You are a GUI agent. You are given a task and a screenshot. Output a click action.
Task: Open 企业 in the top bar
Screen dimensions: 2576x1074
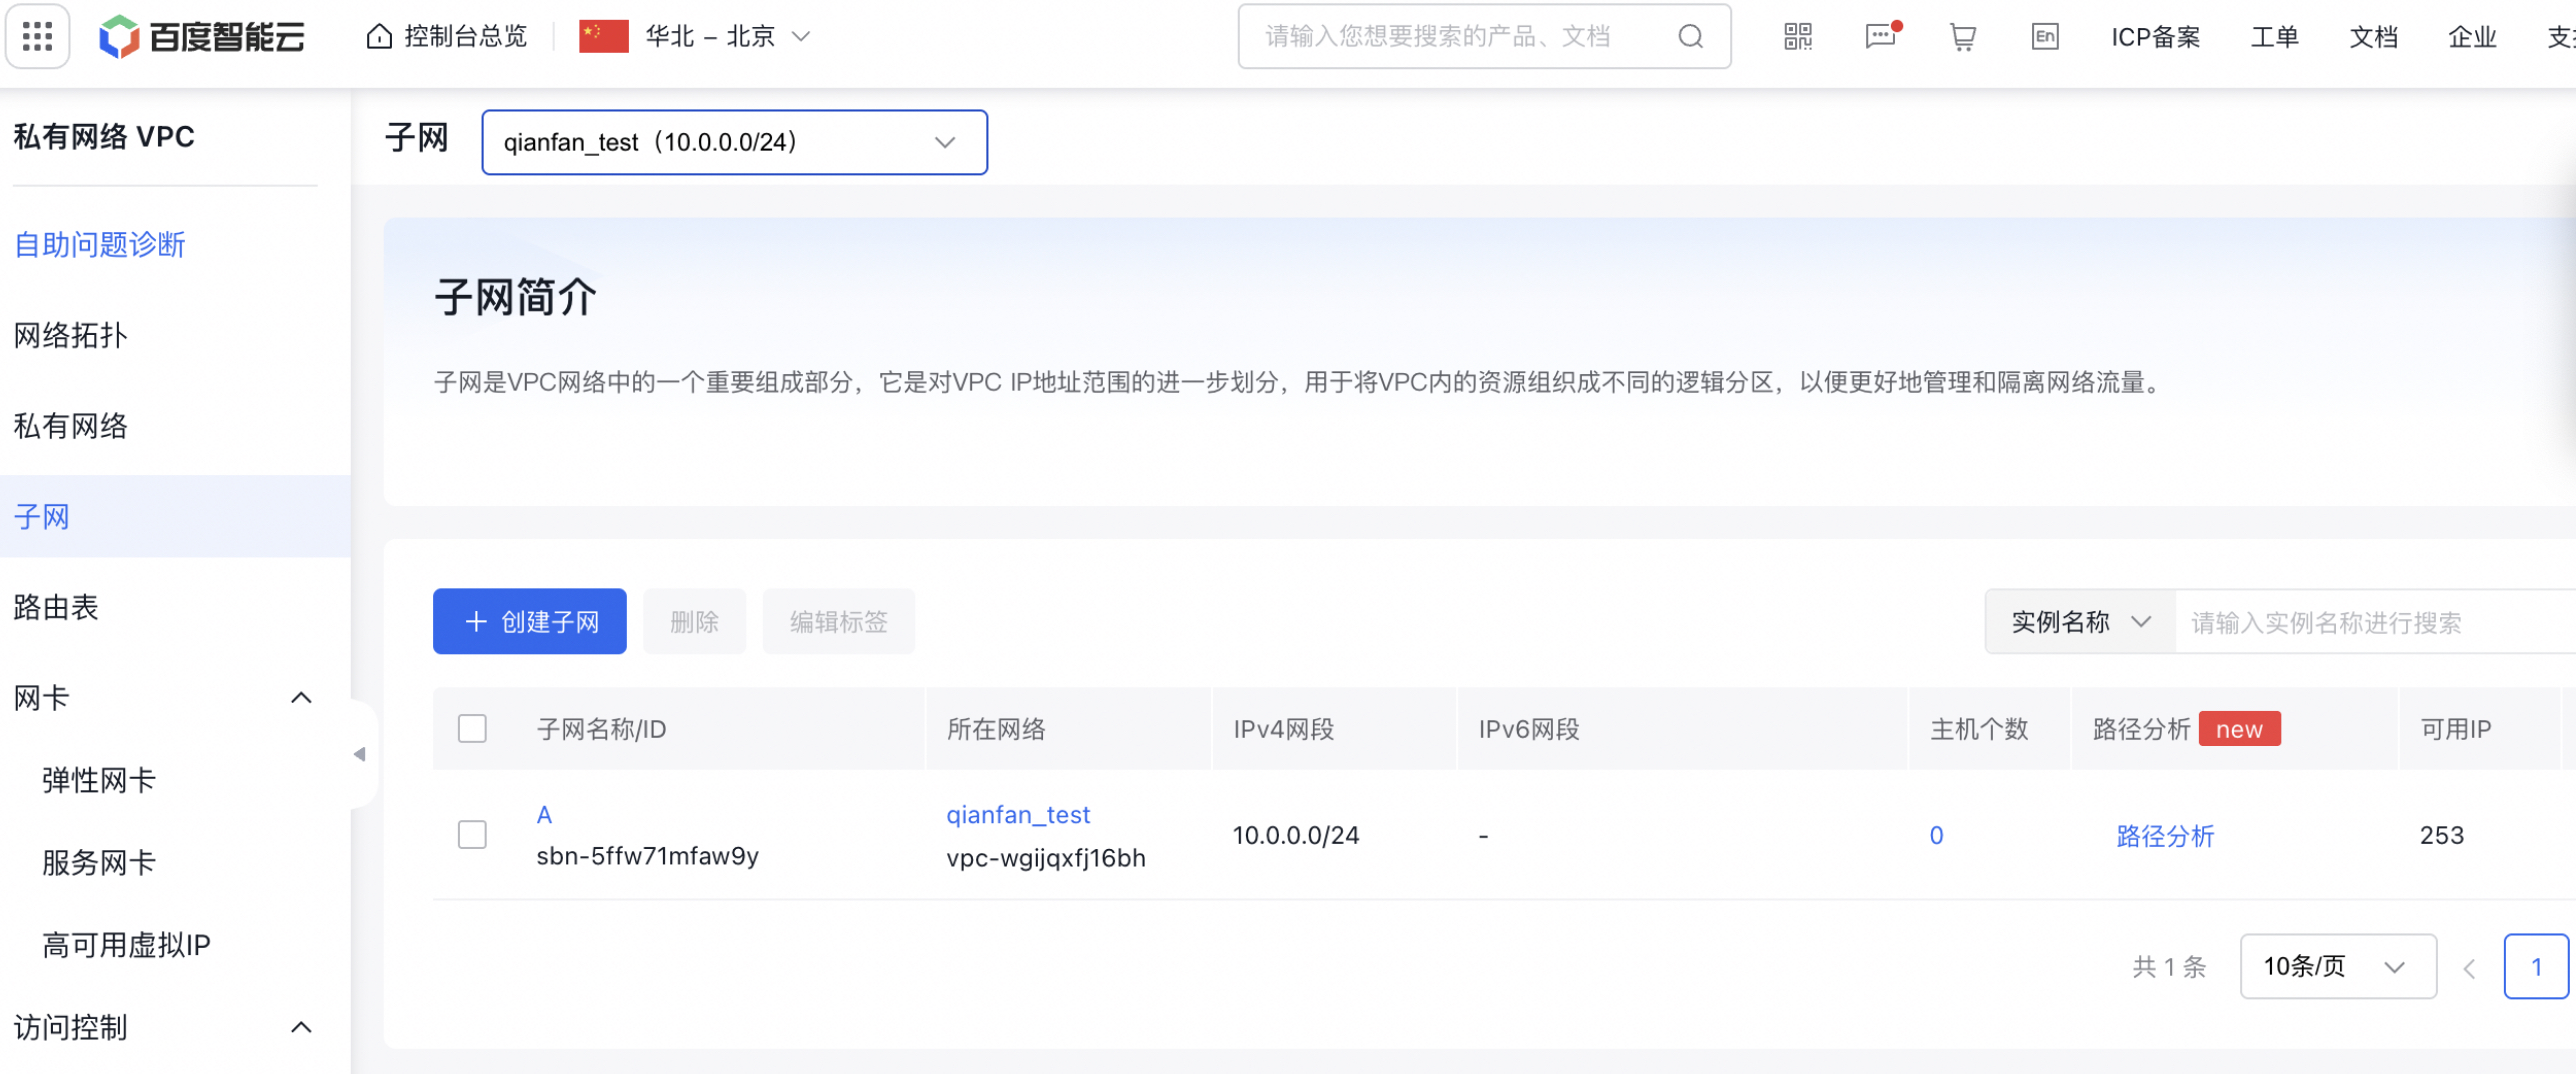click(x=2472, y=37)
